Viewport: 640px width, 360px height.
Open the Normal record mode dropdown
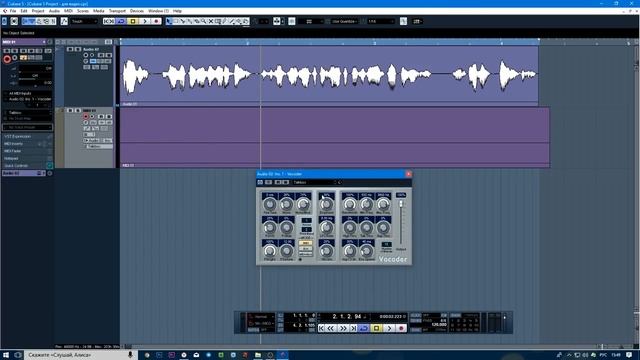260,317
